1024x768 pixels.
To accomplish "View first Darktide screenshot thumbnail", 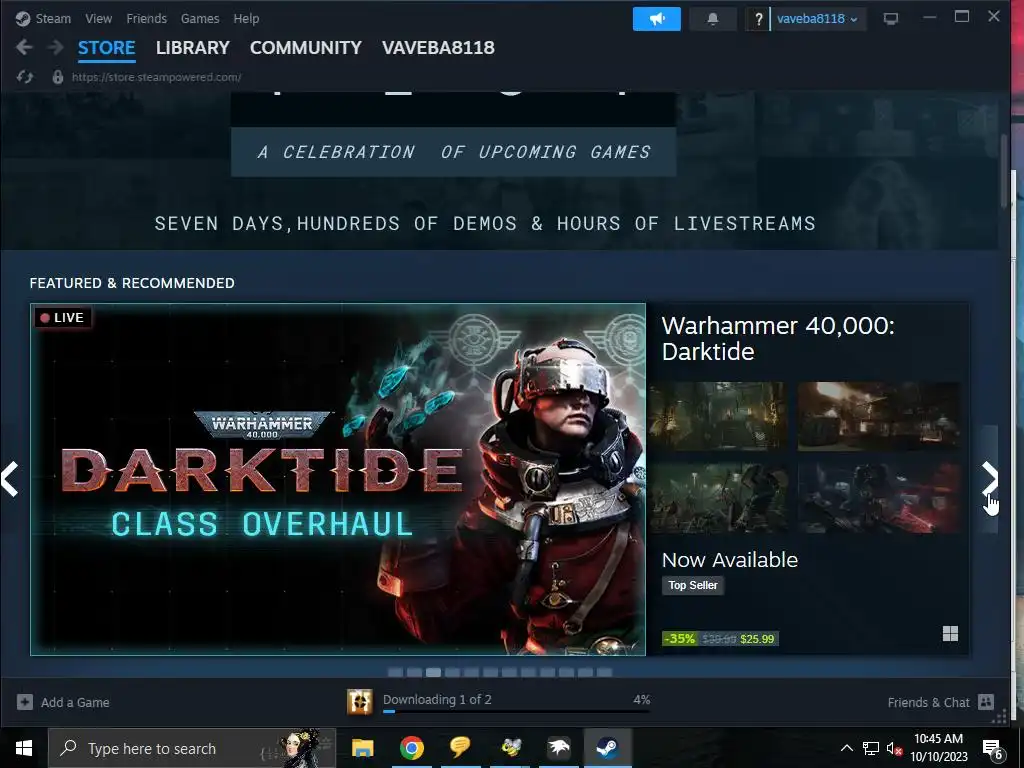I will pos(718,416).
